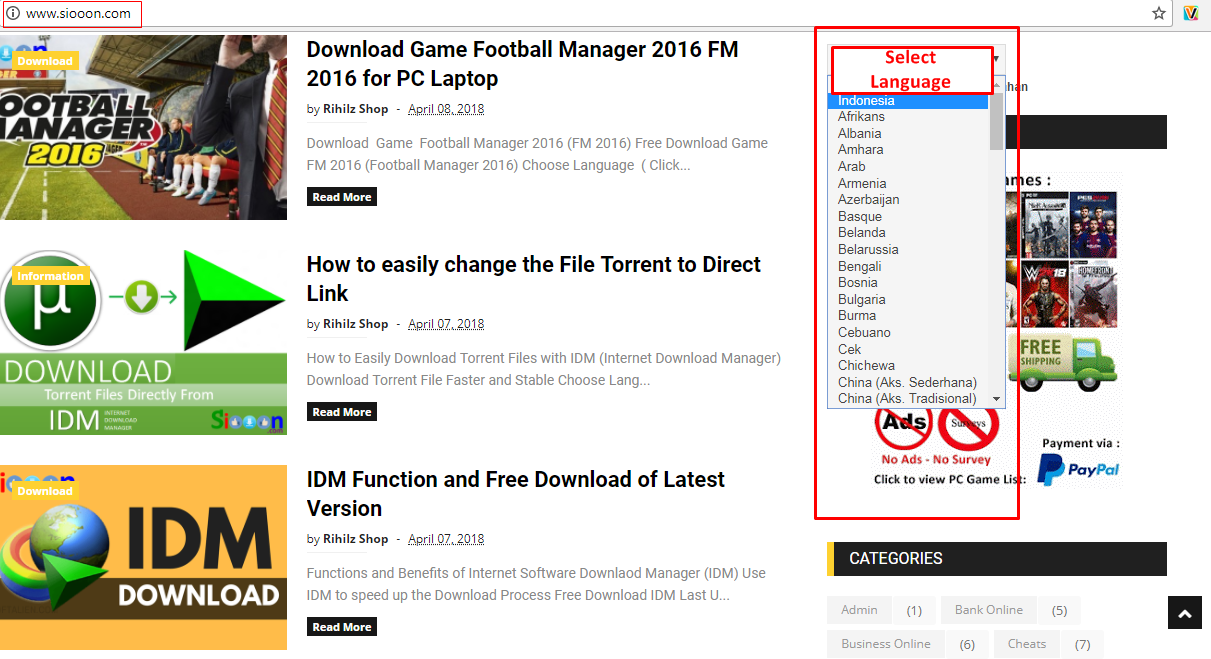Click Download tag on IDM thumbnail
1211x659 pixels.
coord(45,491)
